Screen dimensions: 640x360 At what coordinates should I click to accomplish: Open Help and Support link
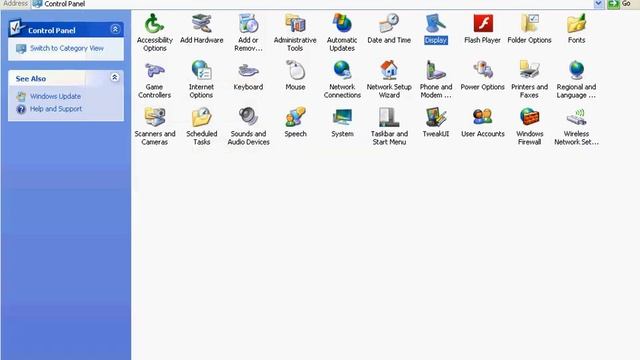[x=56, y=109]
